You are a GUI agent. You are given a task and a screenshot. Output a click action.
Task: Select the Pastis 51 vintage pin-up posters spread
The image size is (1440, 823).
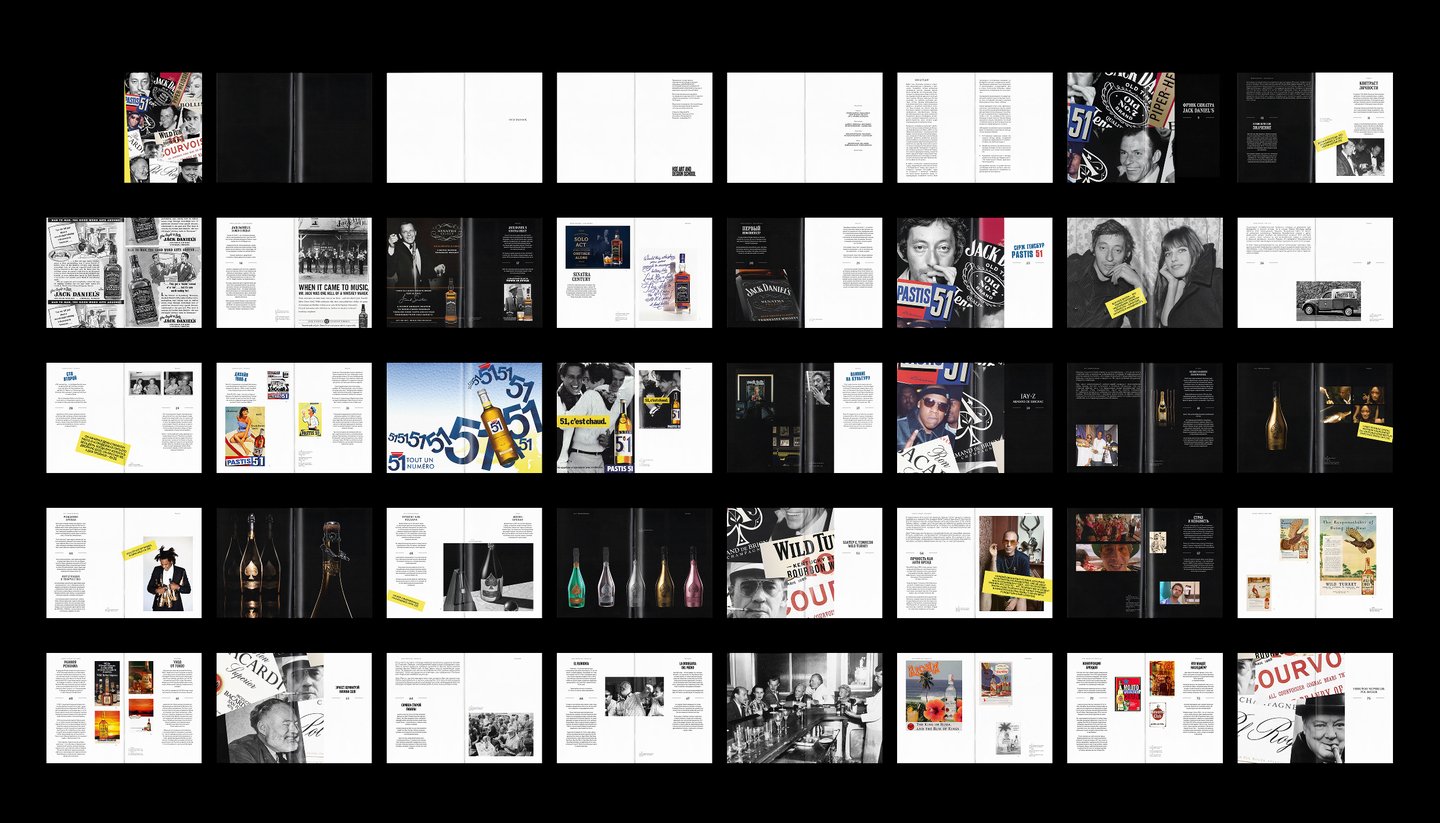(294, 418)
